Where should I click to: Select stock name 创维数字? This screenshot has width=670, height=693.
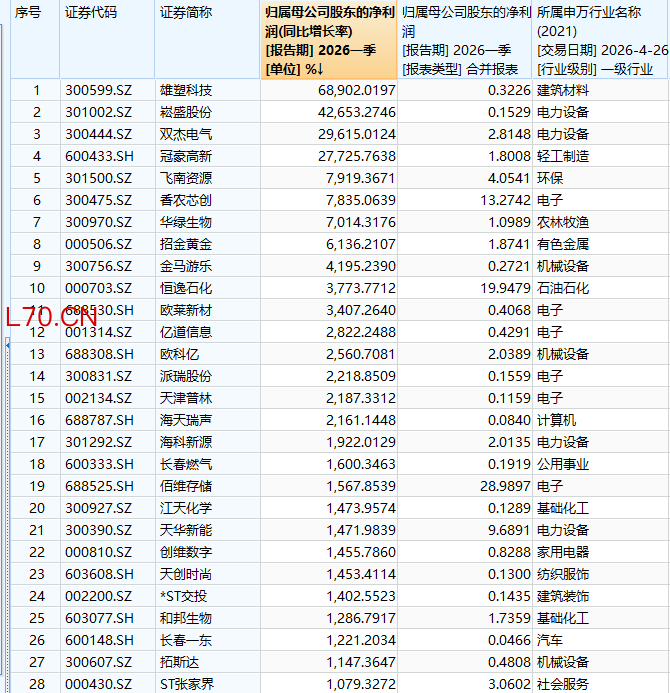click(x=186, y=552)
